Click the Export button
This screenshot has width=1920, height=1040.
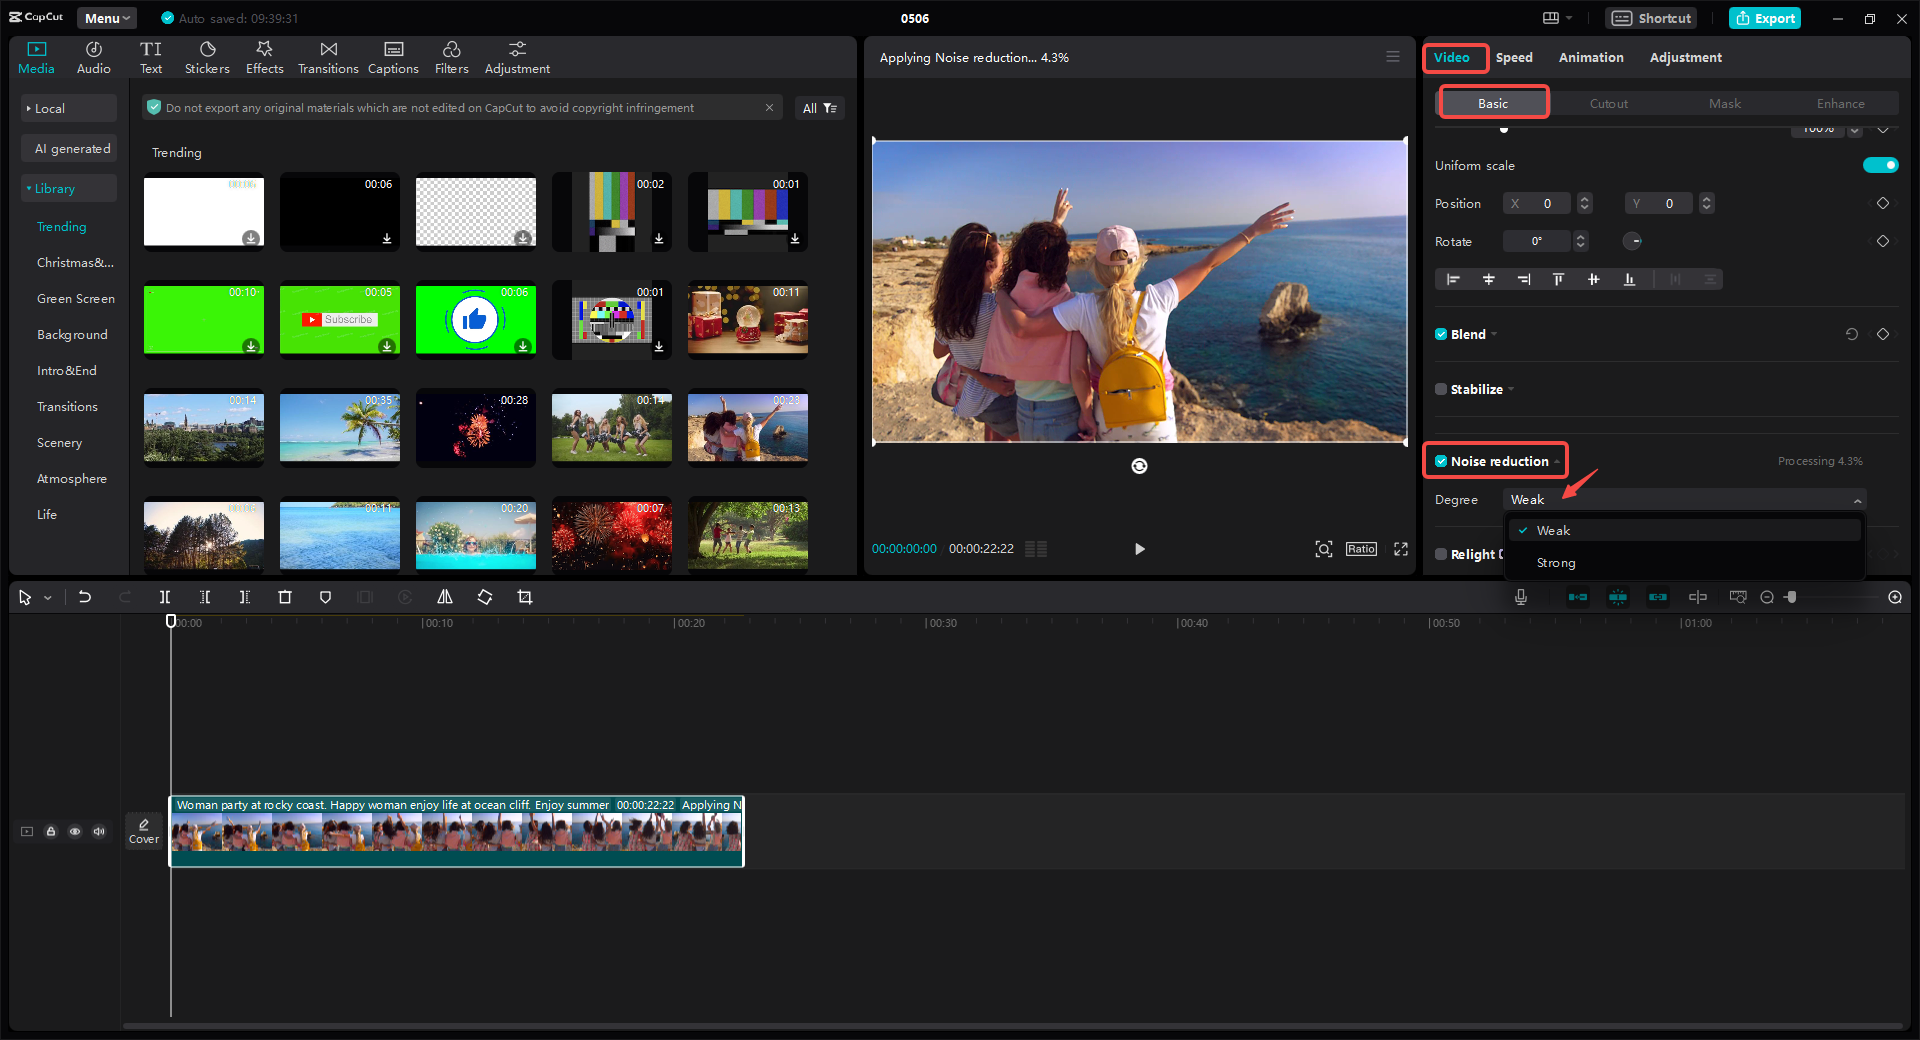1764,17
